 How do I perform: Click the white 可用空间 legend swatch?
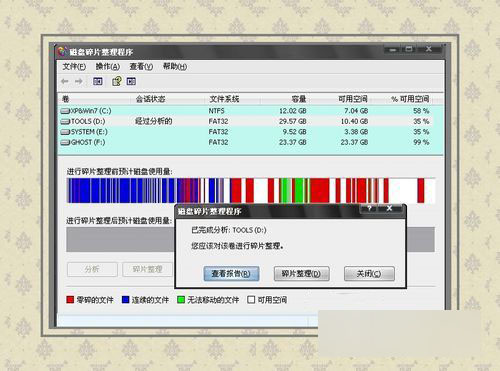(251, 300)
